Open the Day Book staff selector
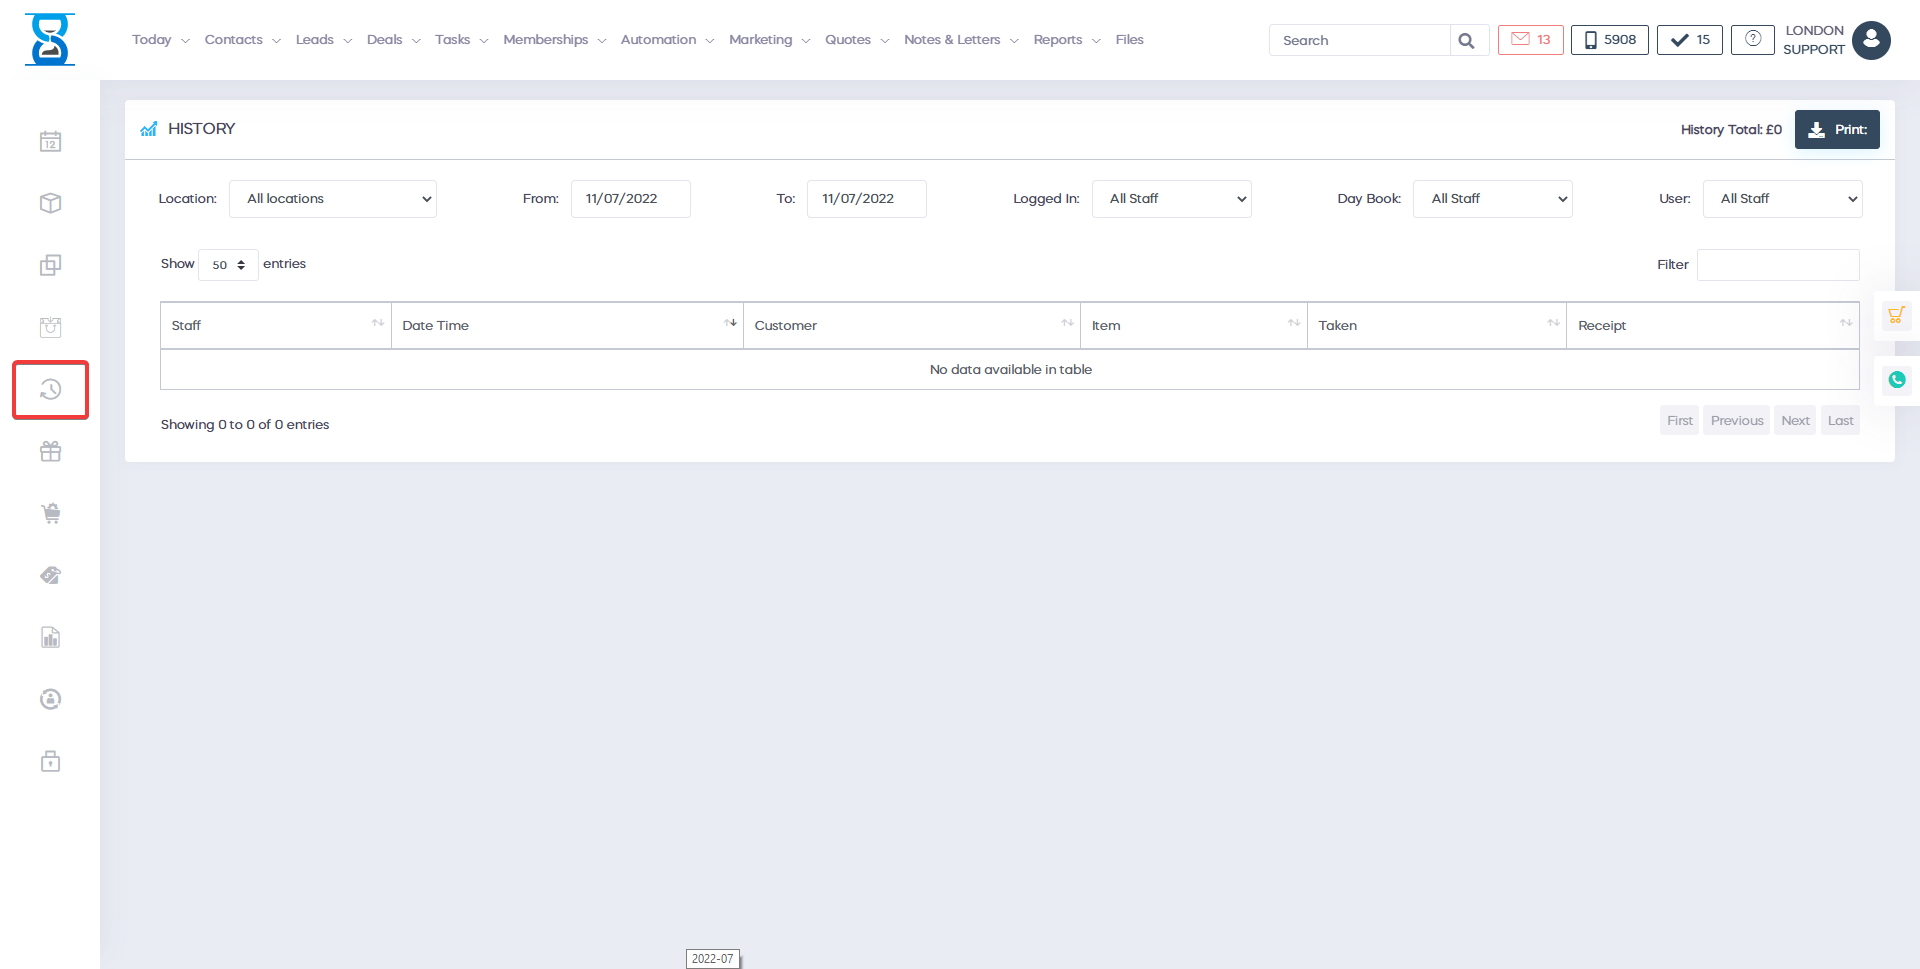 click(1492, 198)
